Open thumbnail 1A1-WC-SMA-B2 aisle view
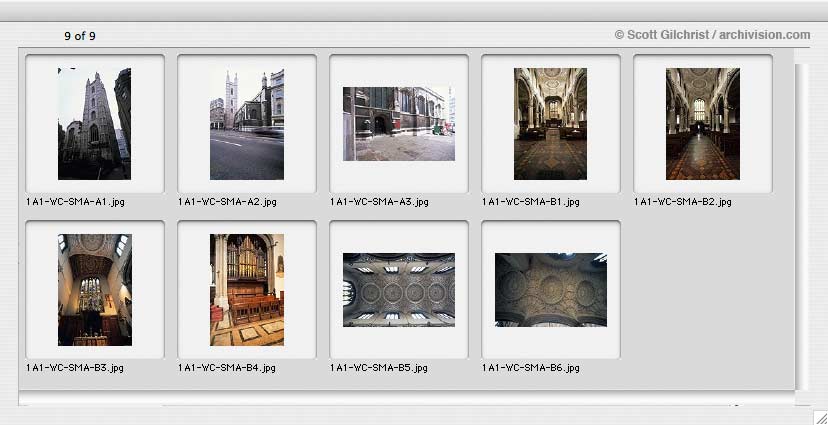The height and width of the screenshot is (425, 828). click(x=702, y=124)
